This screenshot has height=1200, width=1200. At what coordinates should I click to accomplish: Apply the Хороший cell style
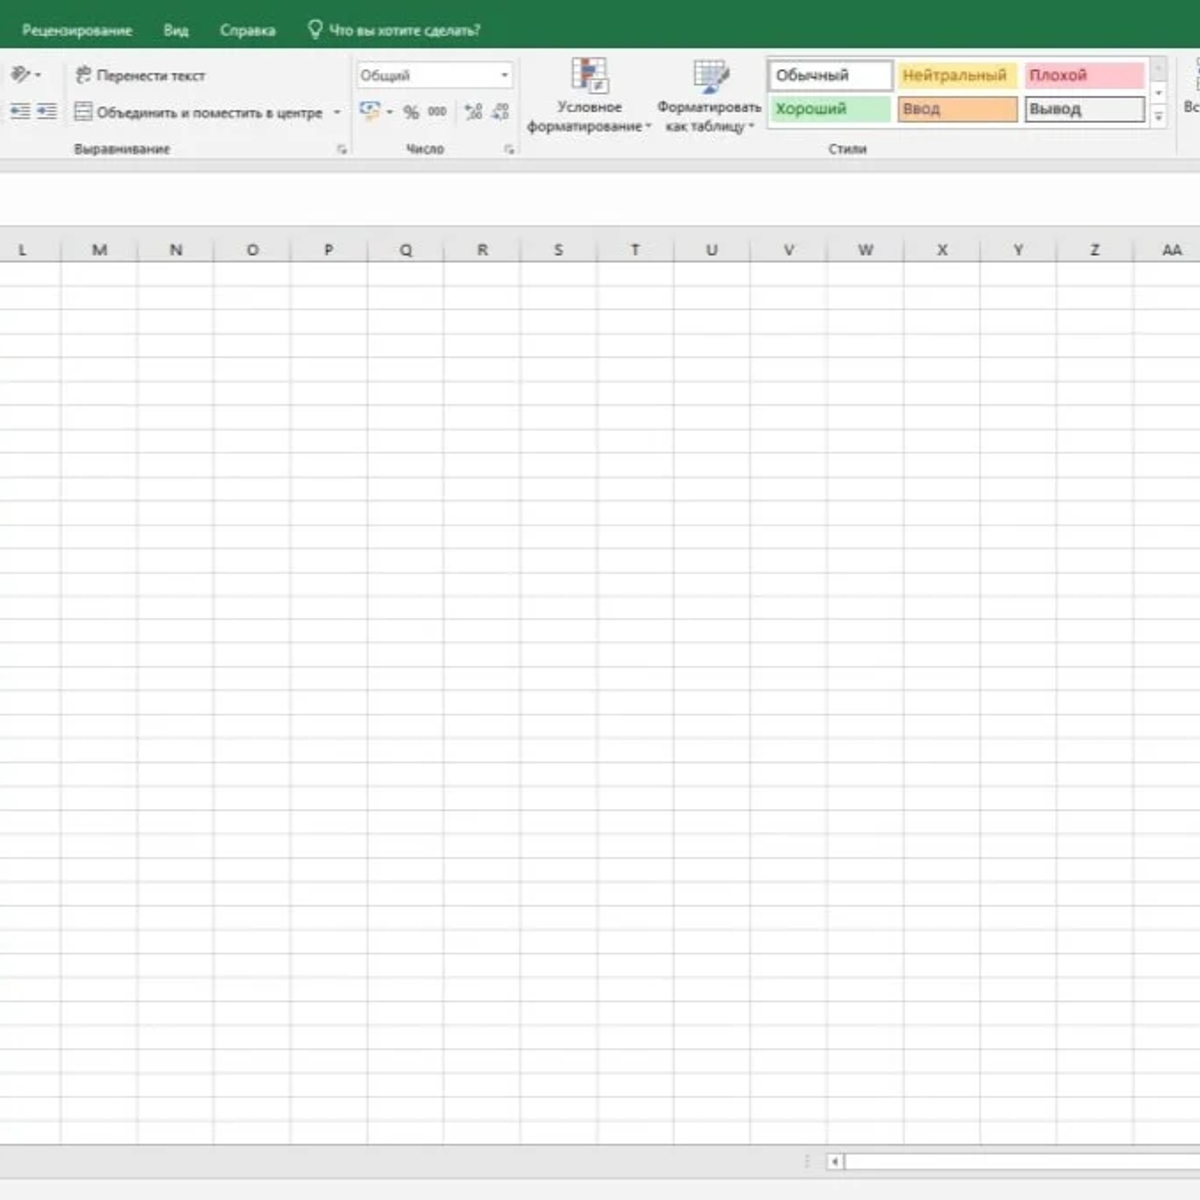829,109
